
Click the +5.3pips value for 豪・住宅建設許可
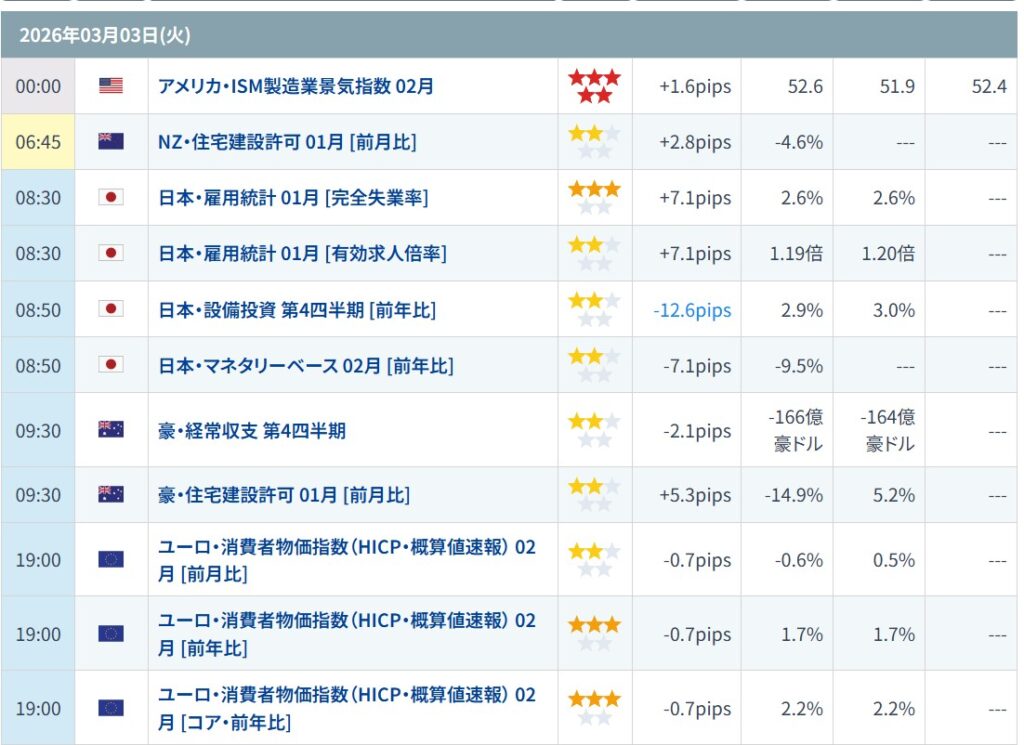click(x=695, y=495)
